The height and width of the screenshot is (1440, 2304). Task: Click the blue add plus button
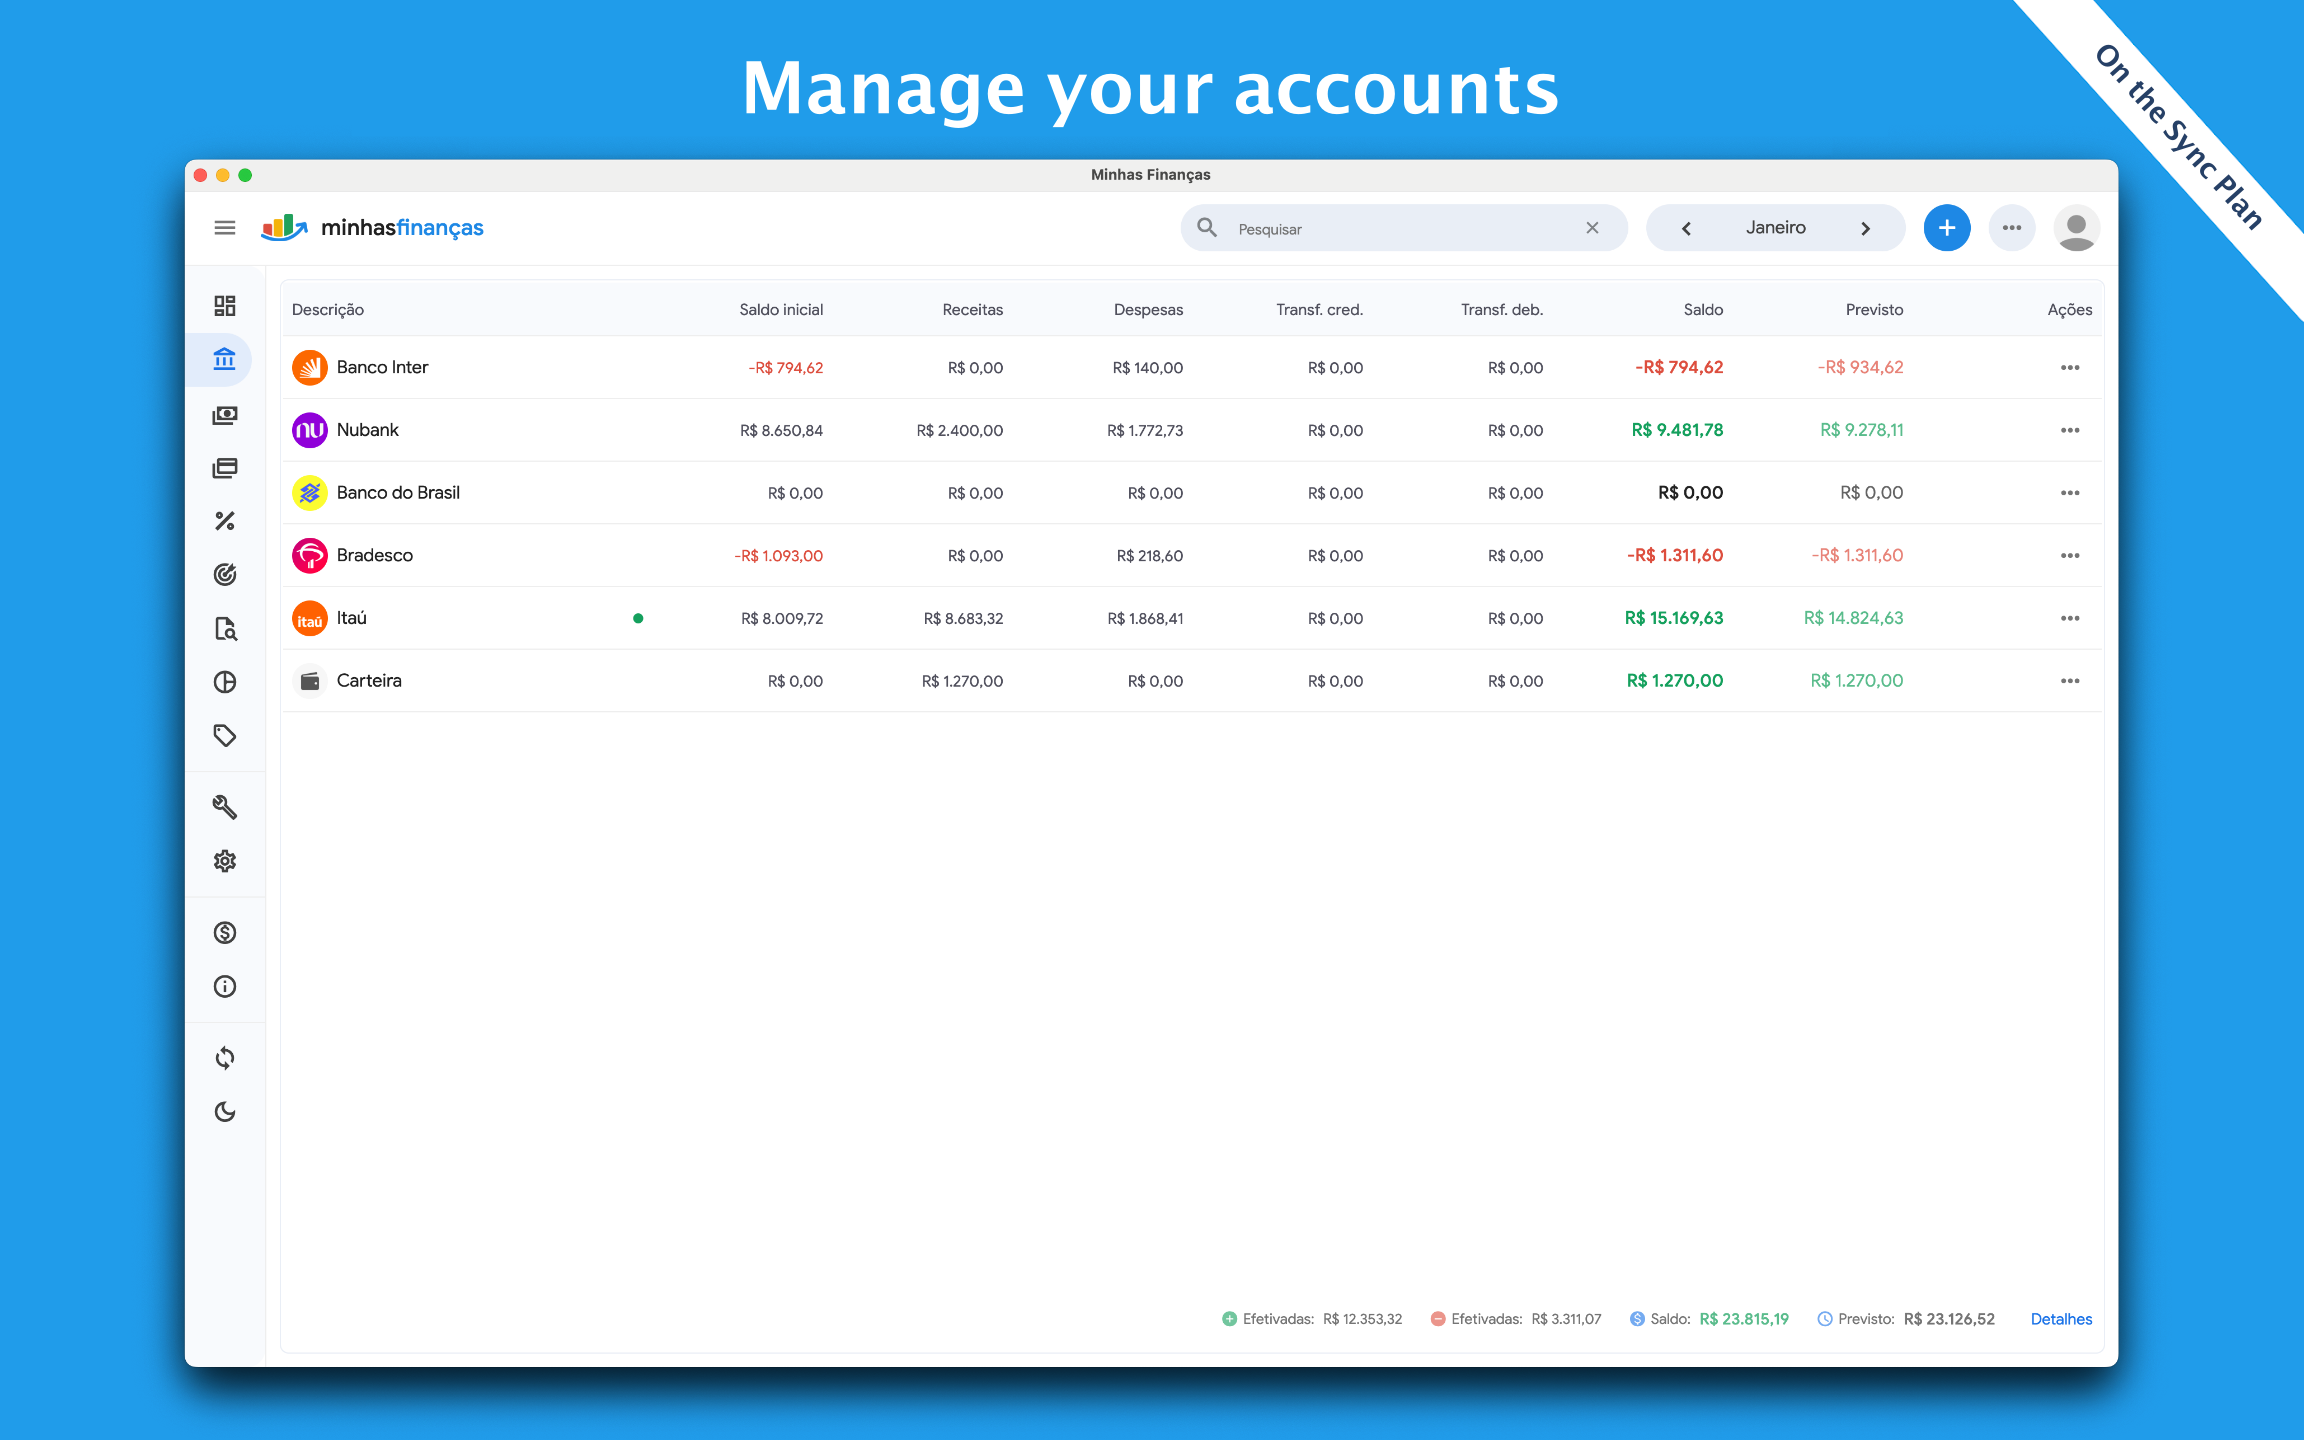(x=1947, y=228)
